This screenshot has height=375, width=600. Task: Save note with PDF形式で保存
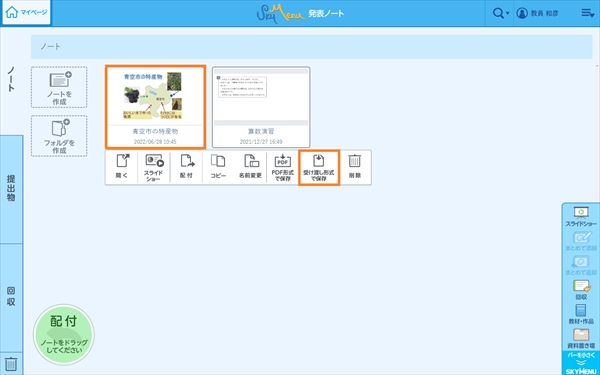pos(283,167)
